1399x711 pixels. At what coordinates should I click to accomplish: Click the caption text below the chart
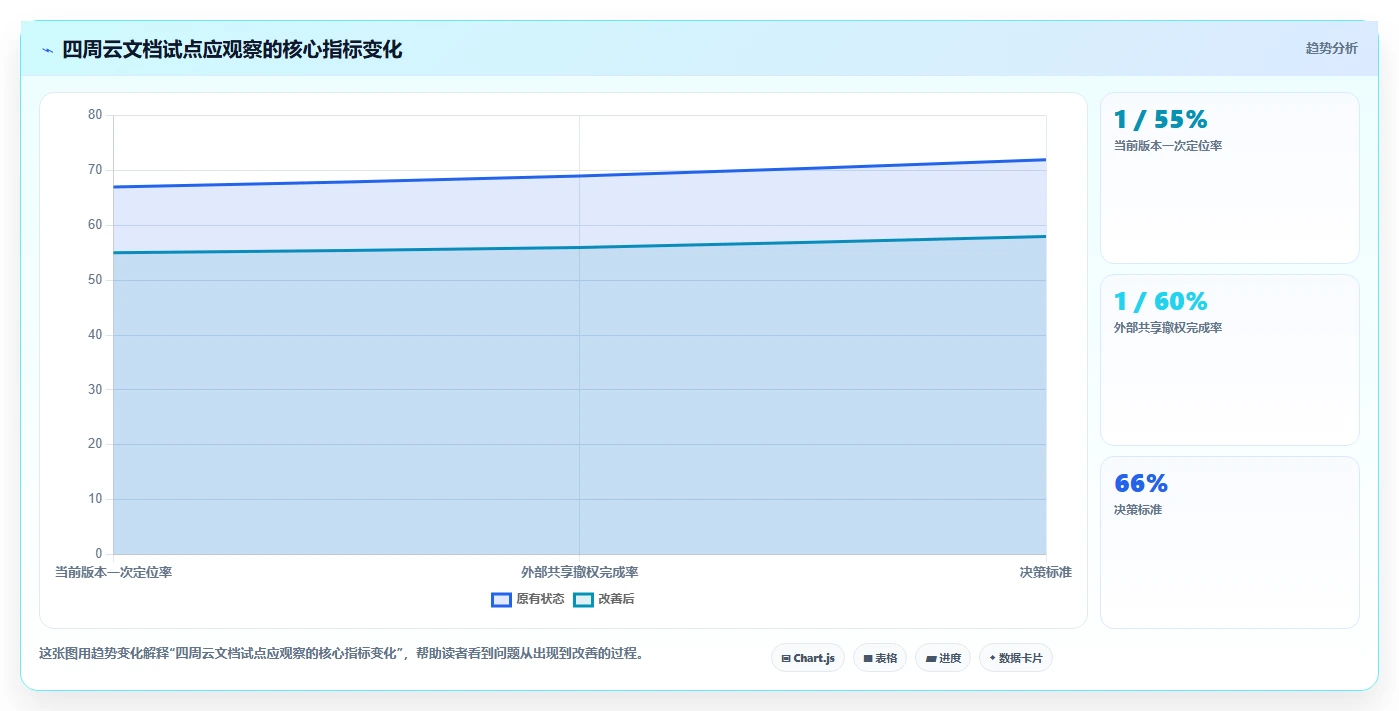341,654
